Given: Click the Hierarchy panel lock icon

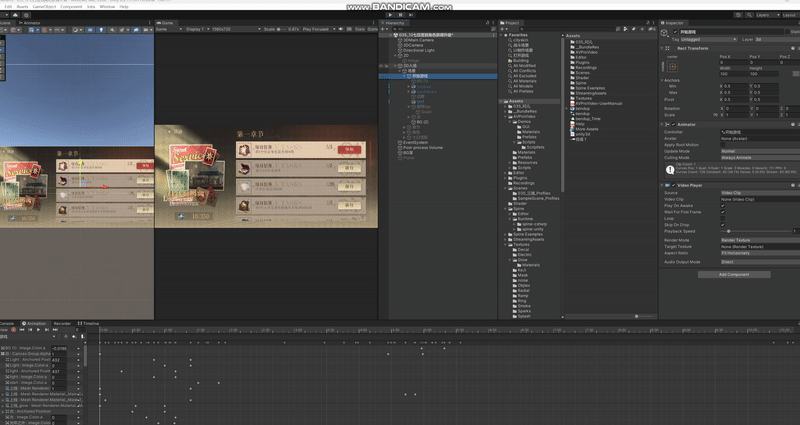Looking at the screenshot, I should pyautogui.click(x=487, y=22).
